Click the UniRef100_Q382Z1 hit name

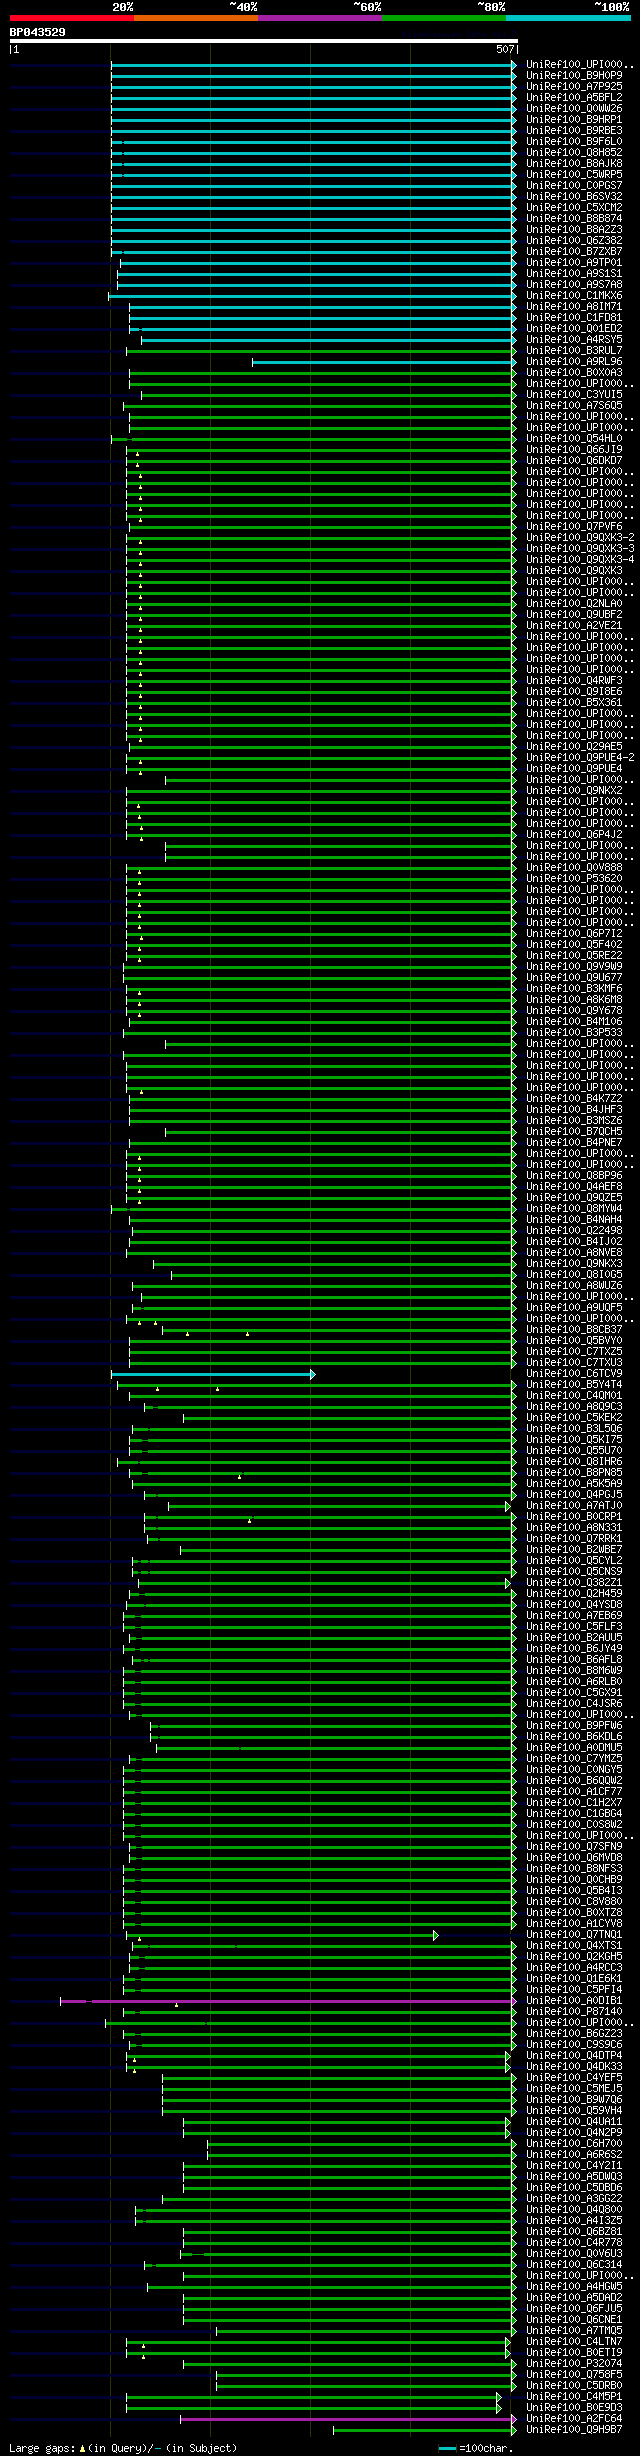click(x=574, y=1582)
